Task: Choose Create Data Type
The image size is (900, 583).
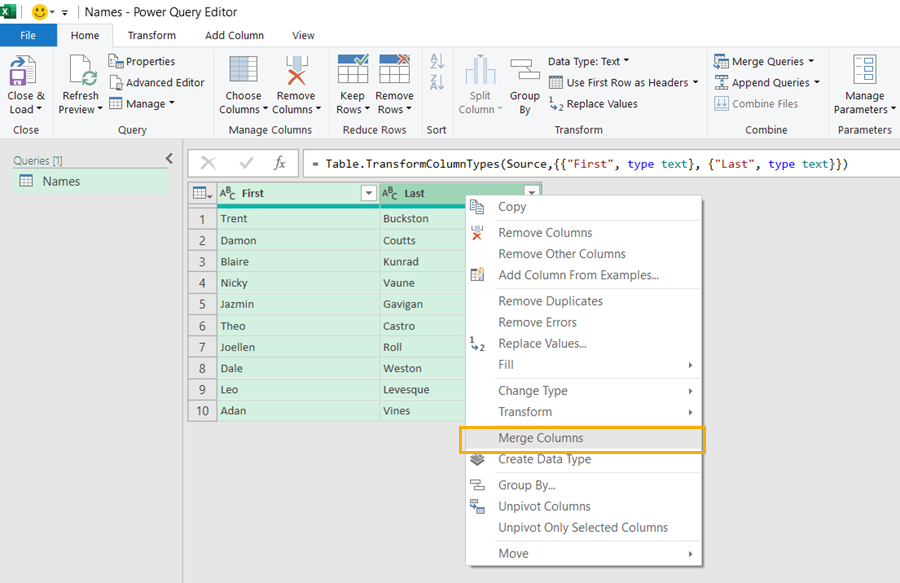Action: click(x=583, y=460)
